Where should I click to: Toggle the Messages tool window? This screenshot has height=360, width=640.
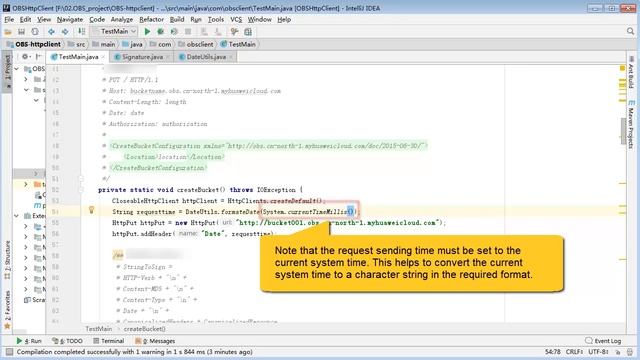156,341
